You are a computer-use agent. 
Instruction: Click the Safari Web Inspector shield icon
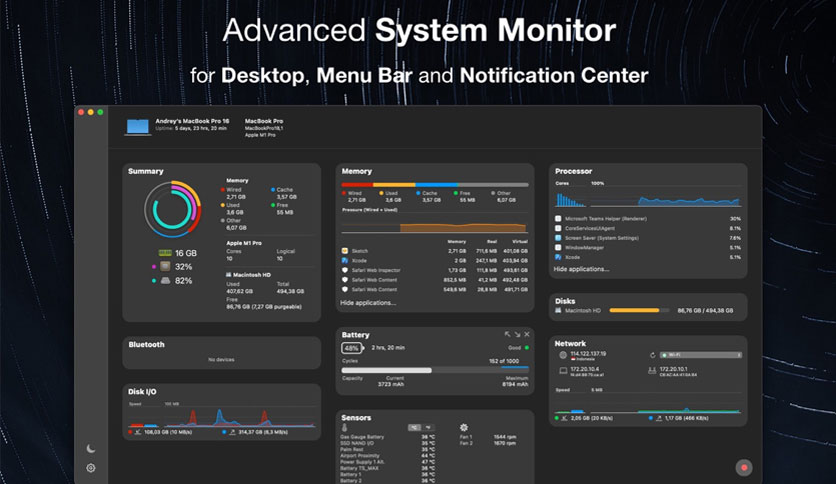tap(345, 270)
